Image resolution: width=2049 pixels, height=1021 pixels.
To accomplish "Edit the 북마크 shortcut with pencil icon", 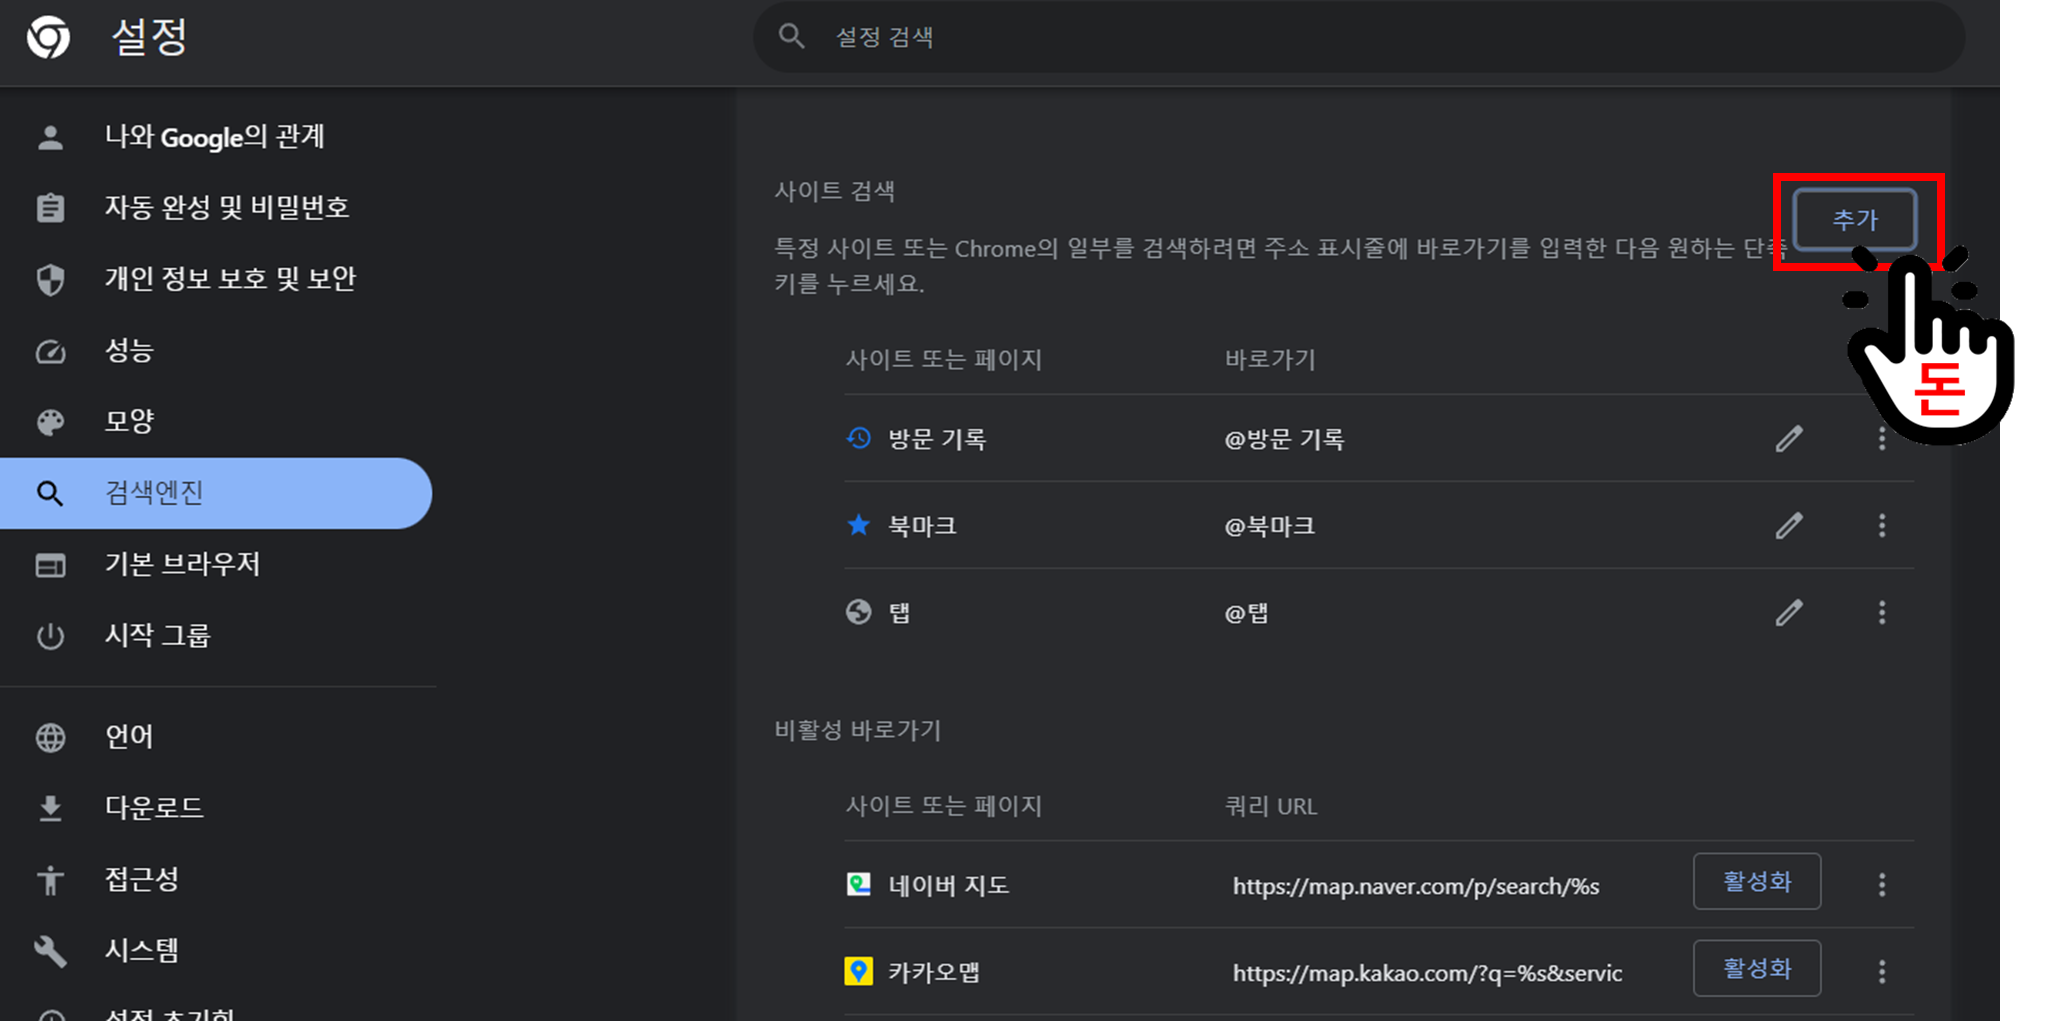I will click(1789, 526).
